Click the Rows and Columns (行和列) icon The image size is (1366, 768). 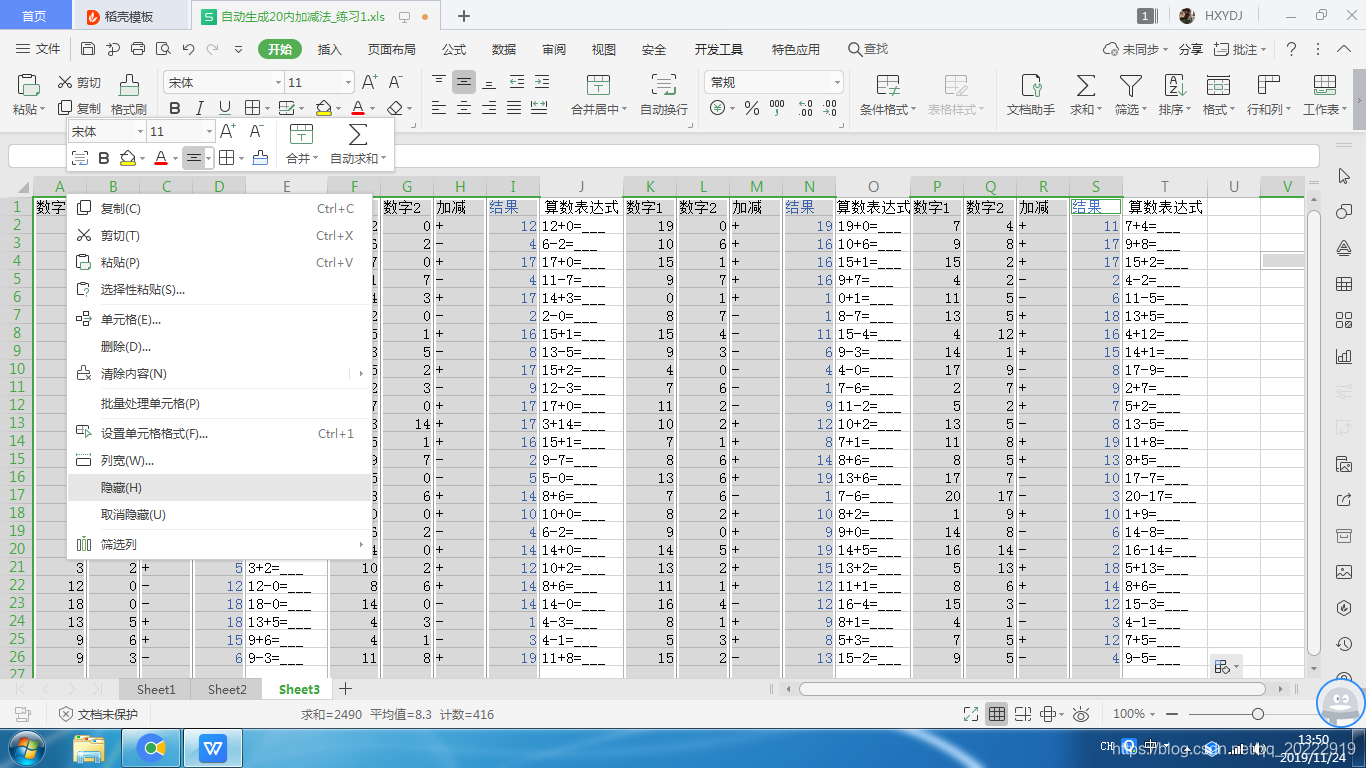[x=1269, y=85]
